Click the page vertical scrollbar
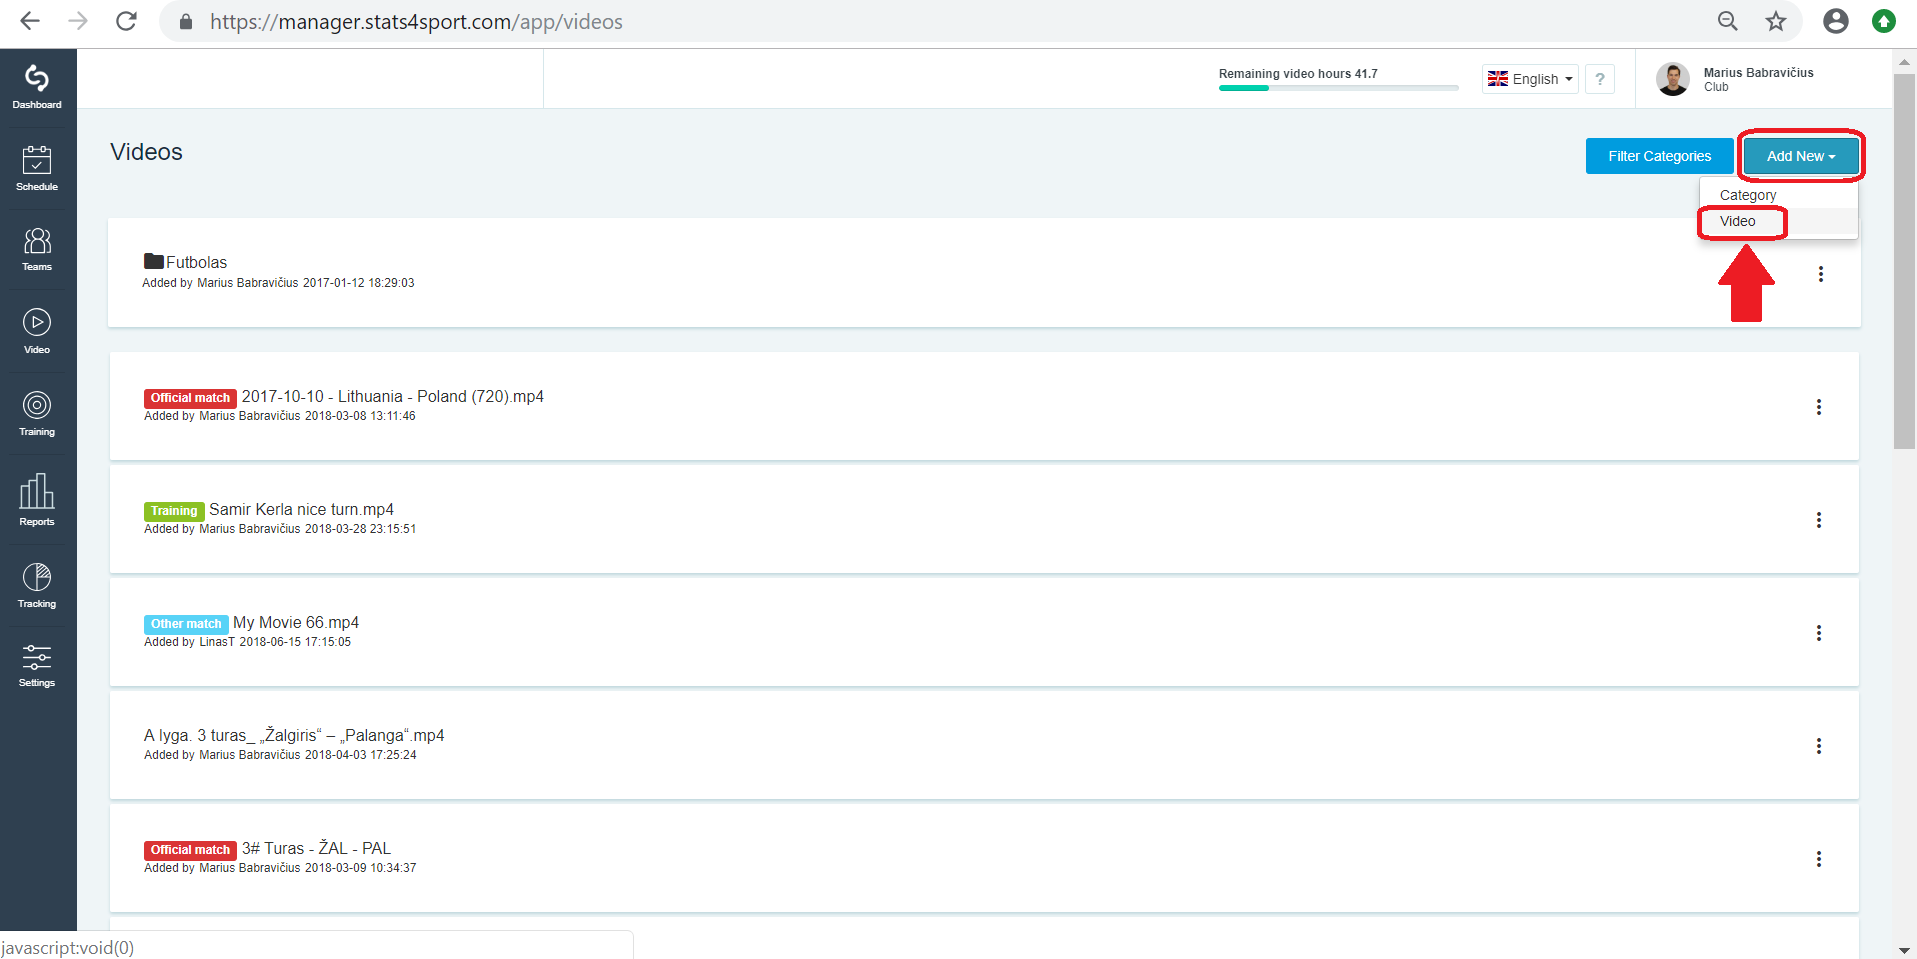1917x959 pixels. pos(1904,262)
